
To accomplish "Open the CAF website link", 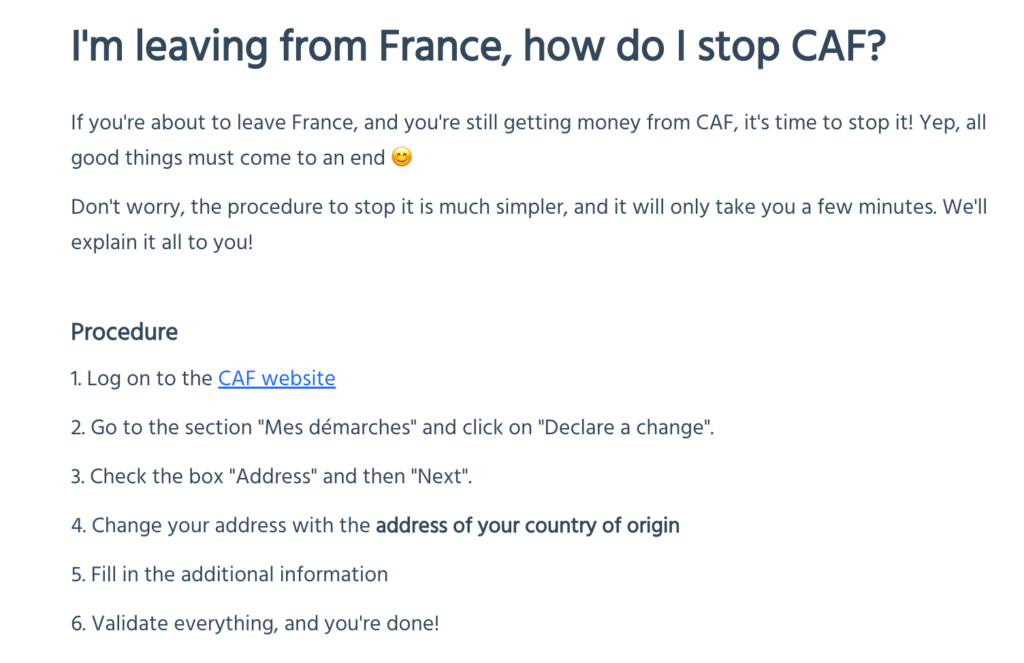I will coord(276,378).
